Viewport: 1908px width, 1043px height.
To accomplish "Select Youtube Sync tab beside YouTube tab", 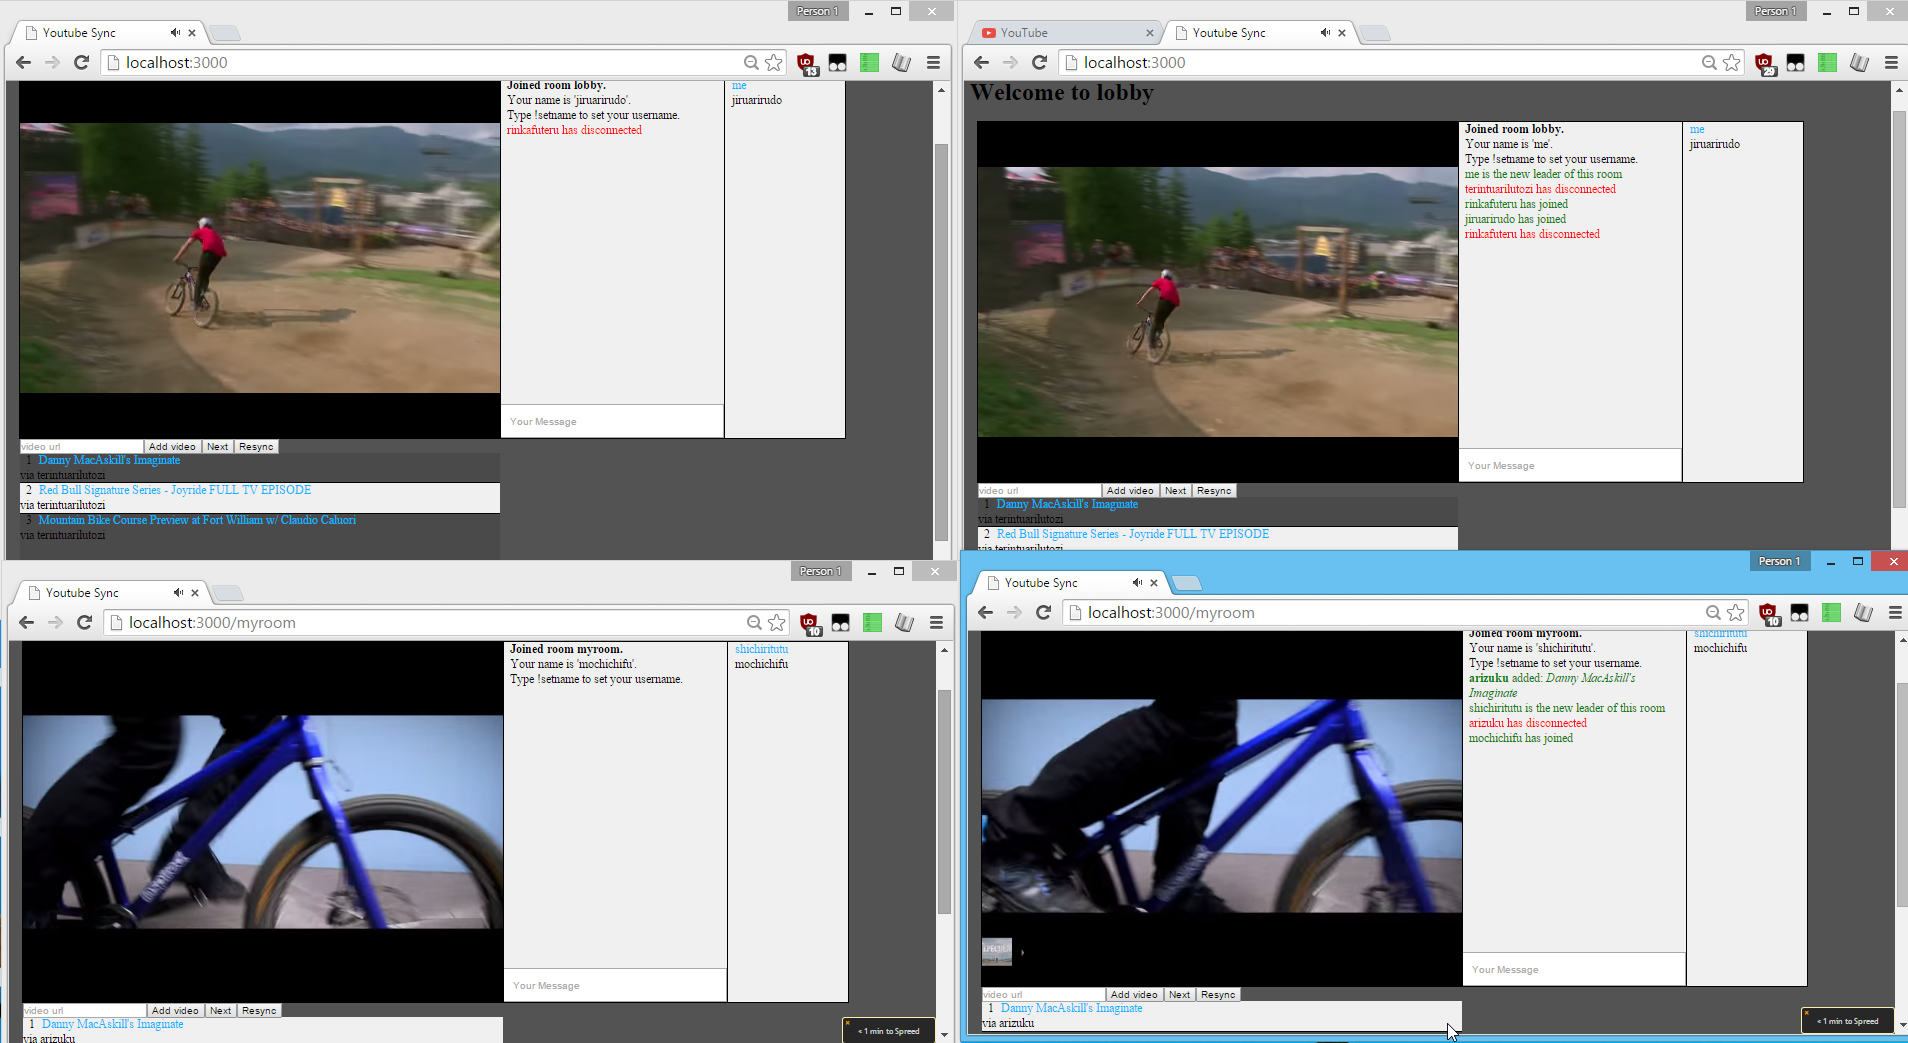I will [x=1258, y=33].
